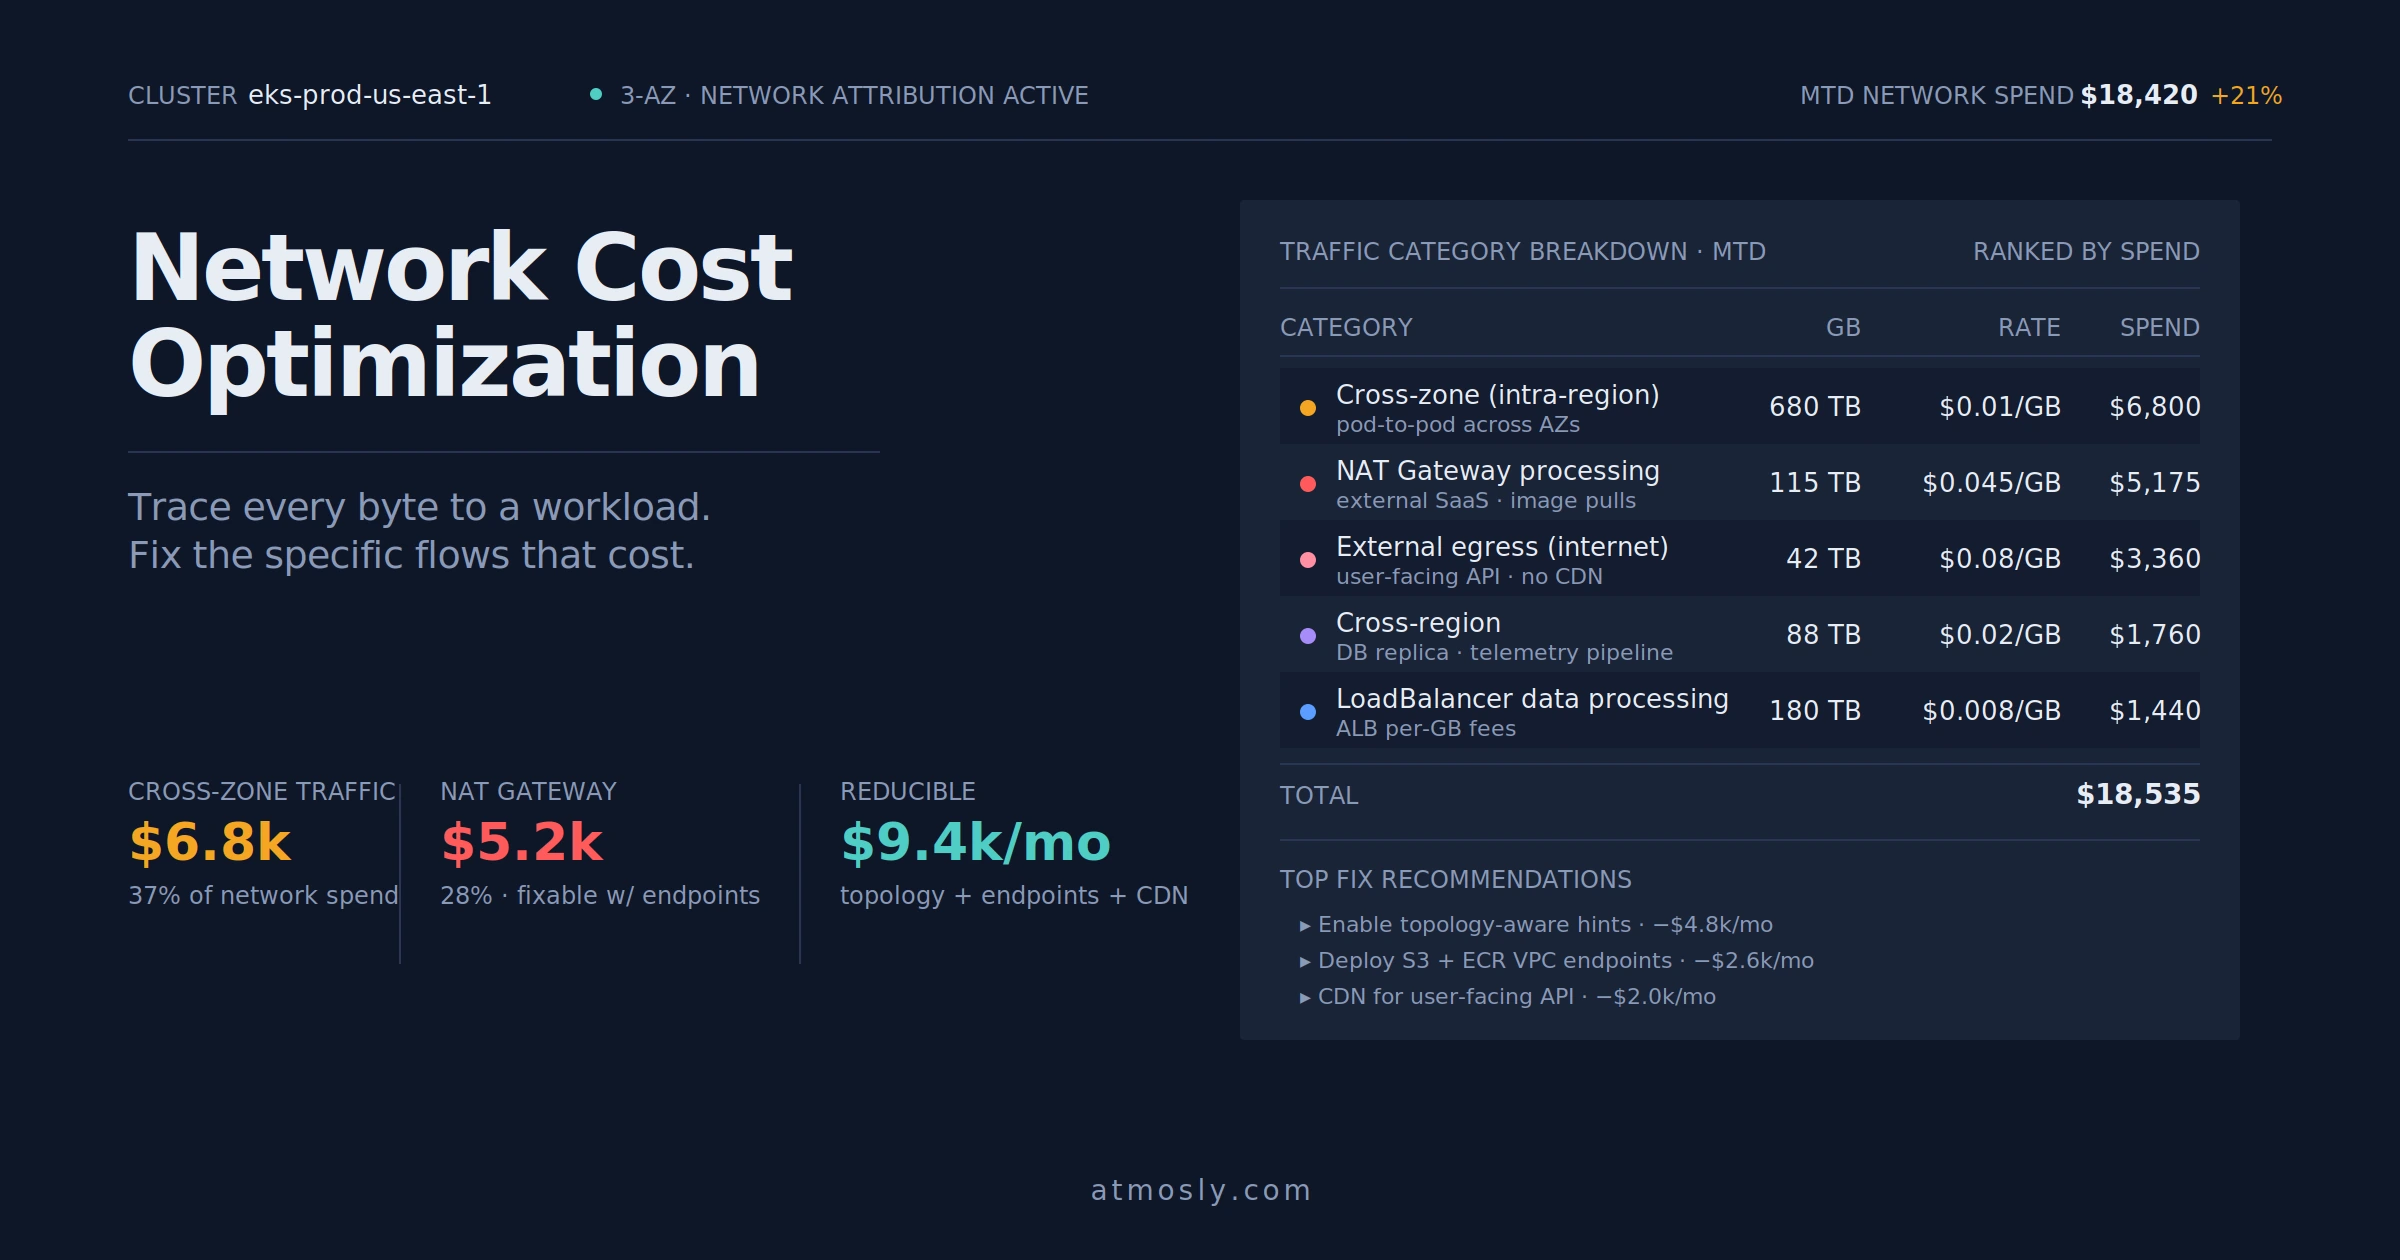Click the REDUCIBLE stat label
Viewport: 2400px width, 1260px height.
[x=907, y=791]
